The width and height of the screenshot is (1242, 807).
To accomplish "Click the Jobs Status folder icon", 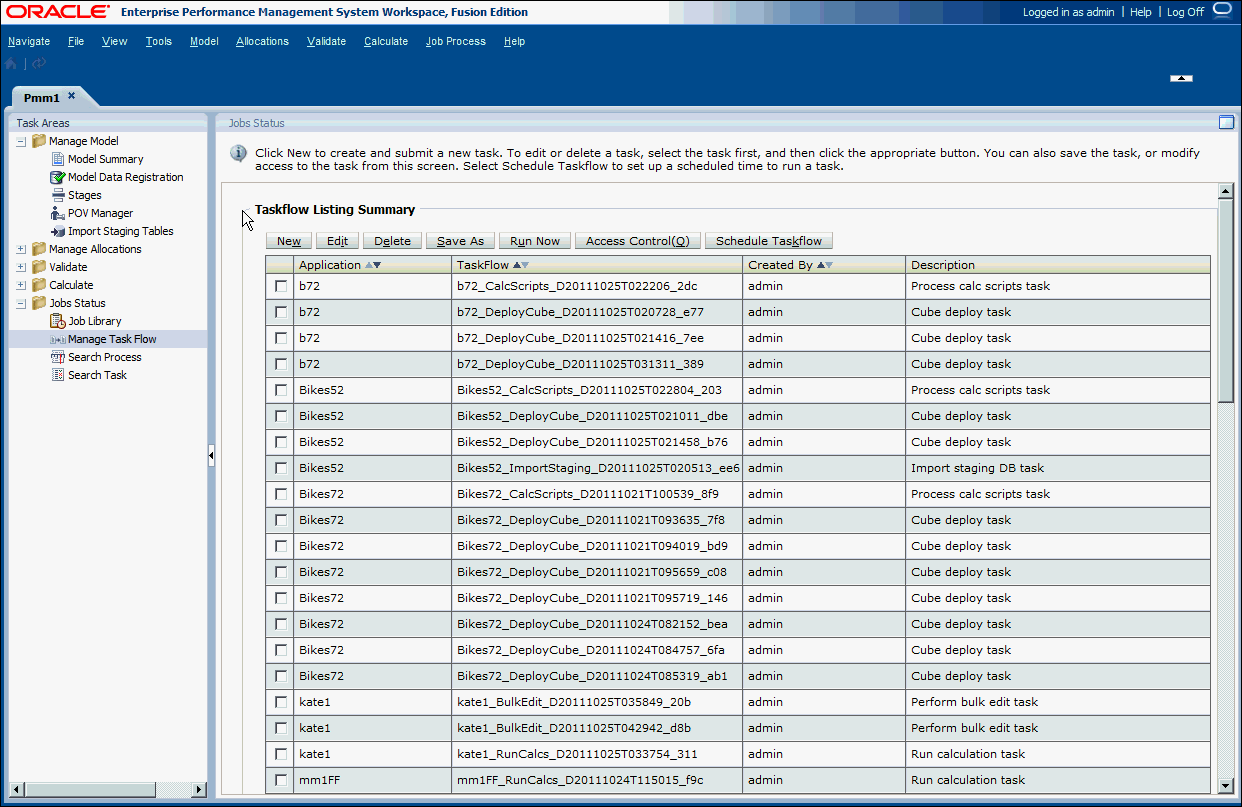I will 39,303.
